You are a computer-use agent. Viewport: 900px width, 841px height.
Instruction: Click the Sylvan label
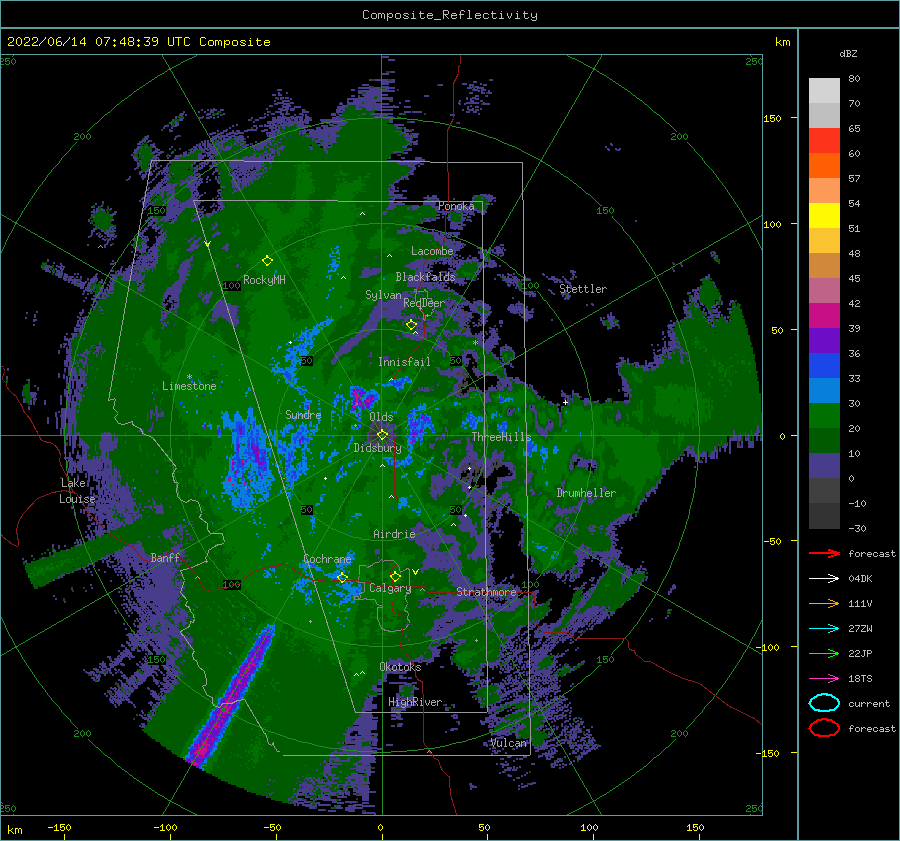click(383, 295)
